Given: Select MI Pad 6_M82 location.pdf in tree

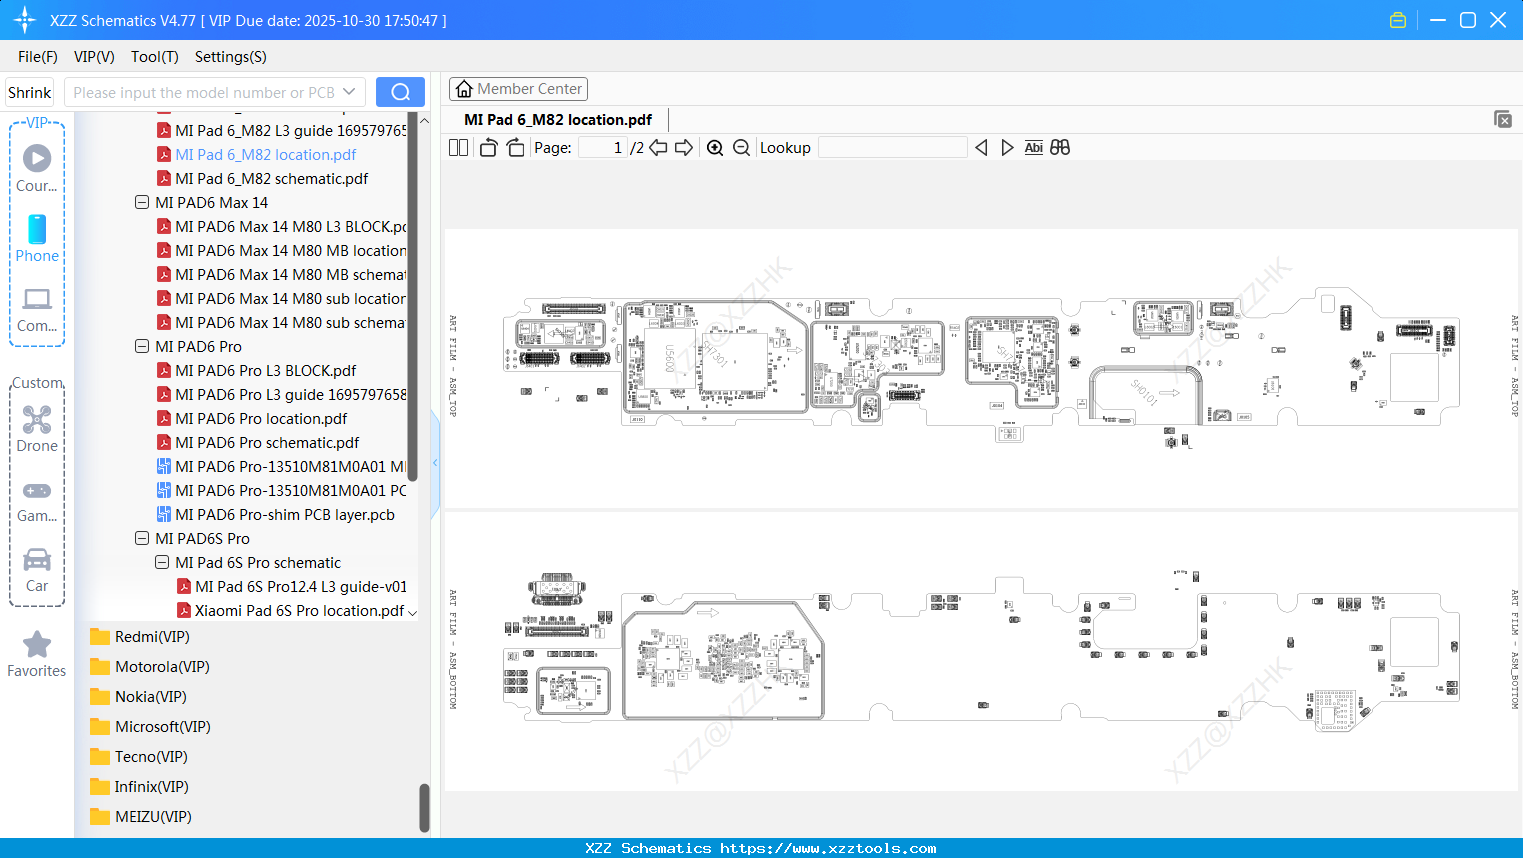Looking at the screenshot, I should 266,155.
